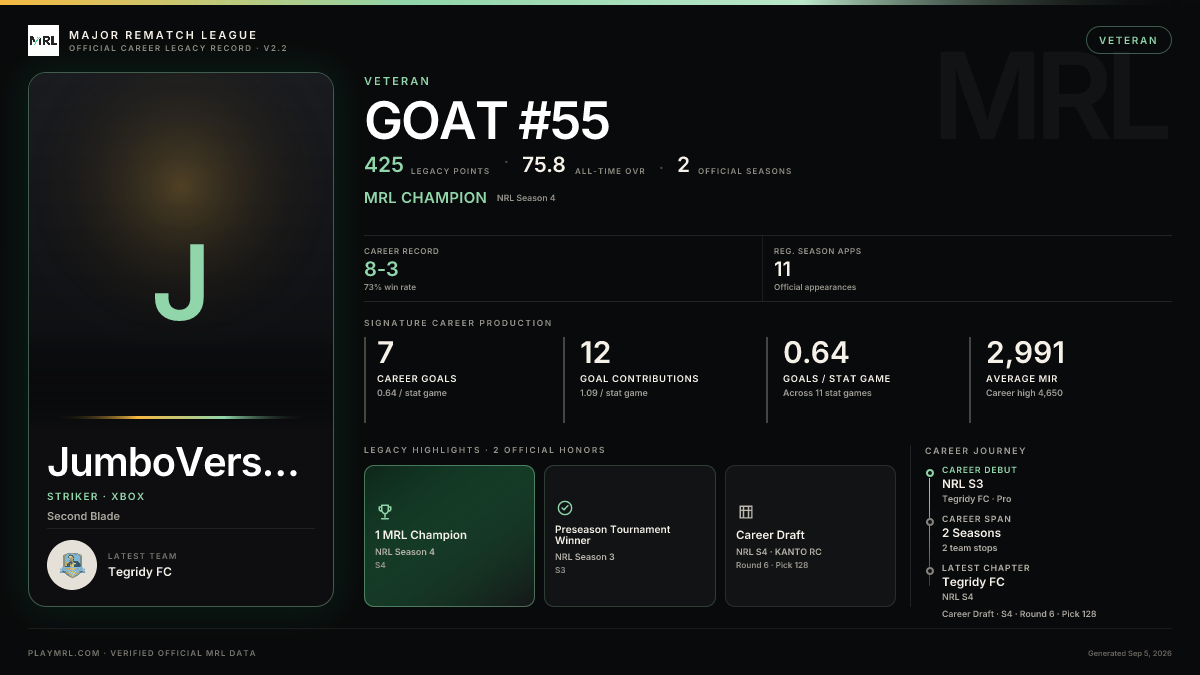Screen dimensions: 1200x675
Task: Click the gradient divider bar under avatar
Action: click(x=181, y=417)
